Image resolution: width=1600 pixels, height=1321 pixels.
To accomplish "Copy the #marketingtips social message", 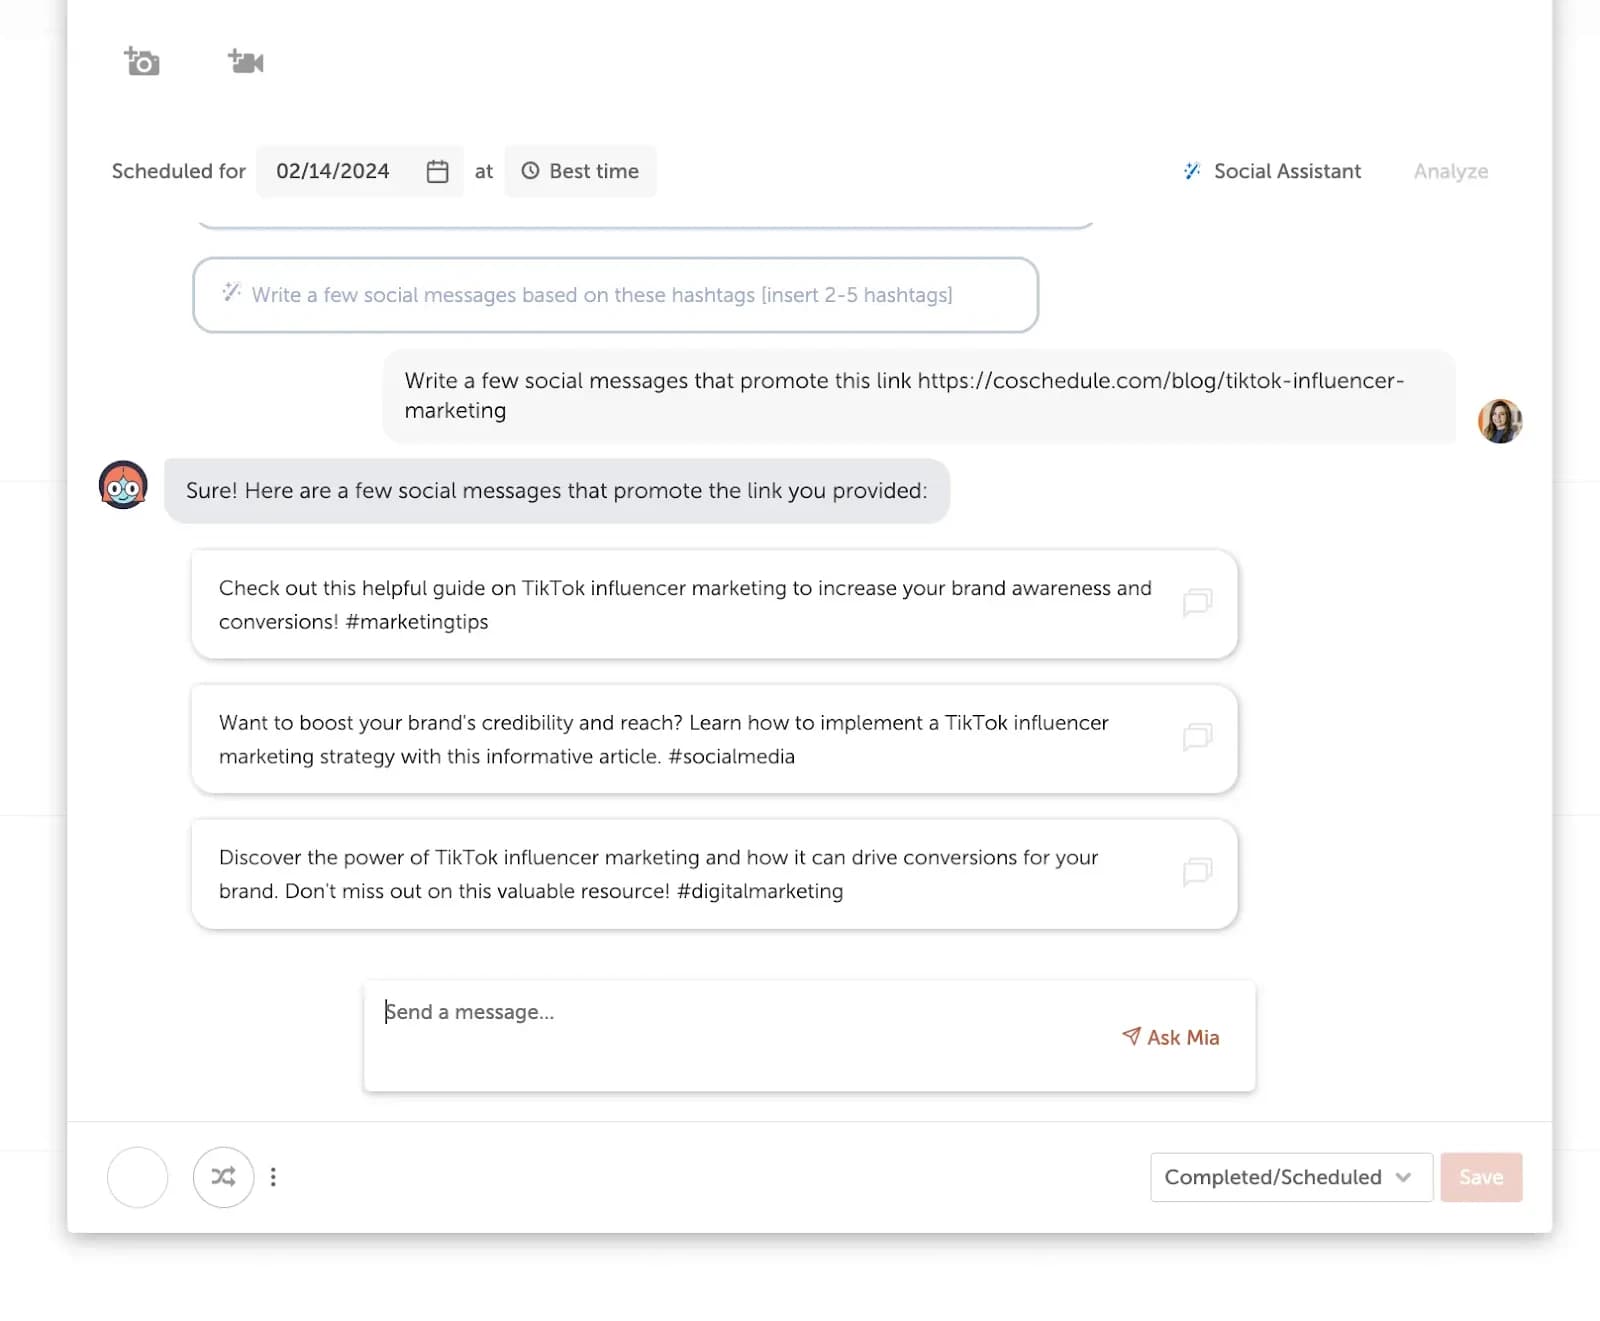I will point(1197,603).
